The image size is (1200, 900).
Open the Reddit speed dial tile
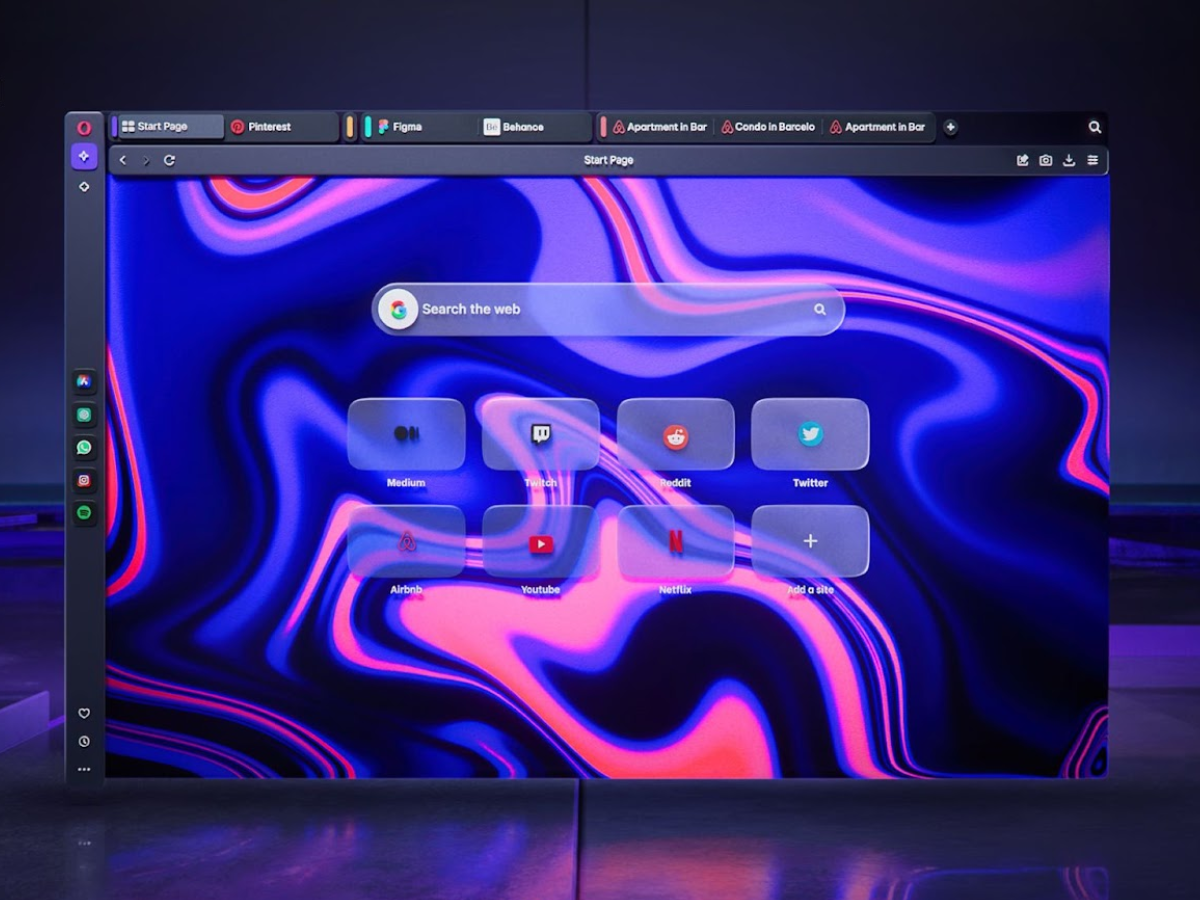[x=676, y=435]
